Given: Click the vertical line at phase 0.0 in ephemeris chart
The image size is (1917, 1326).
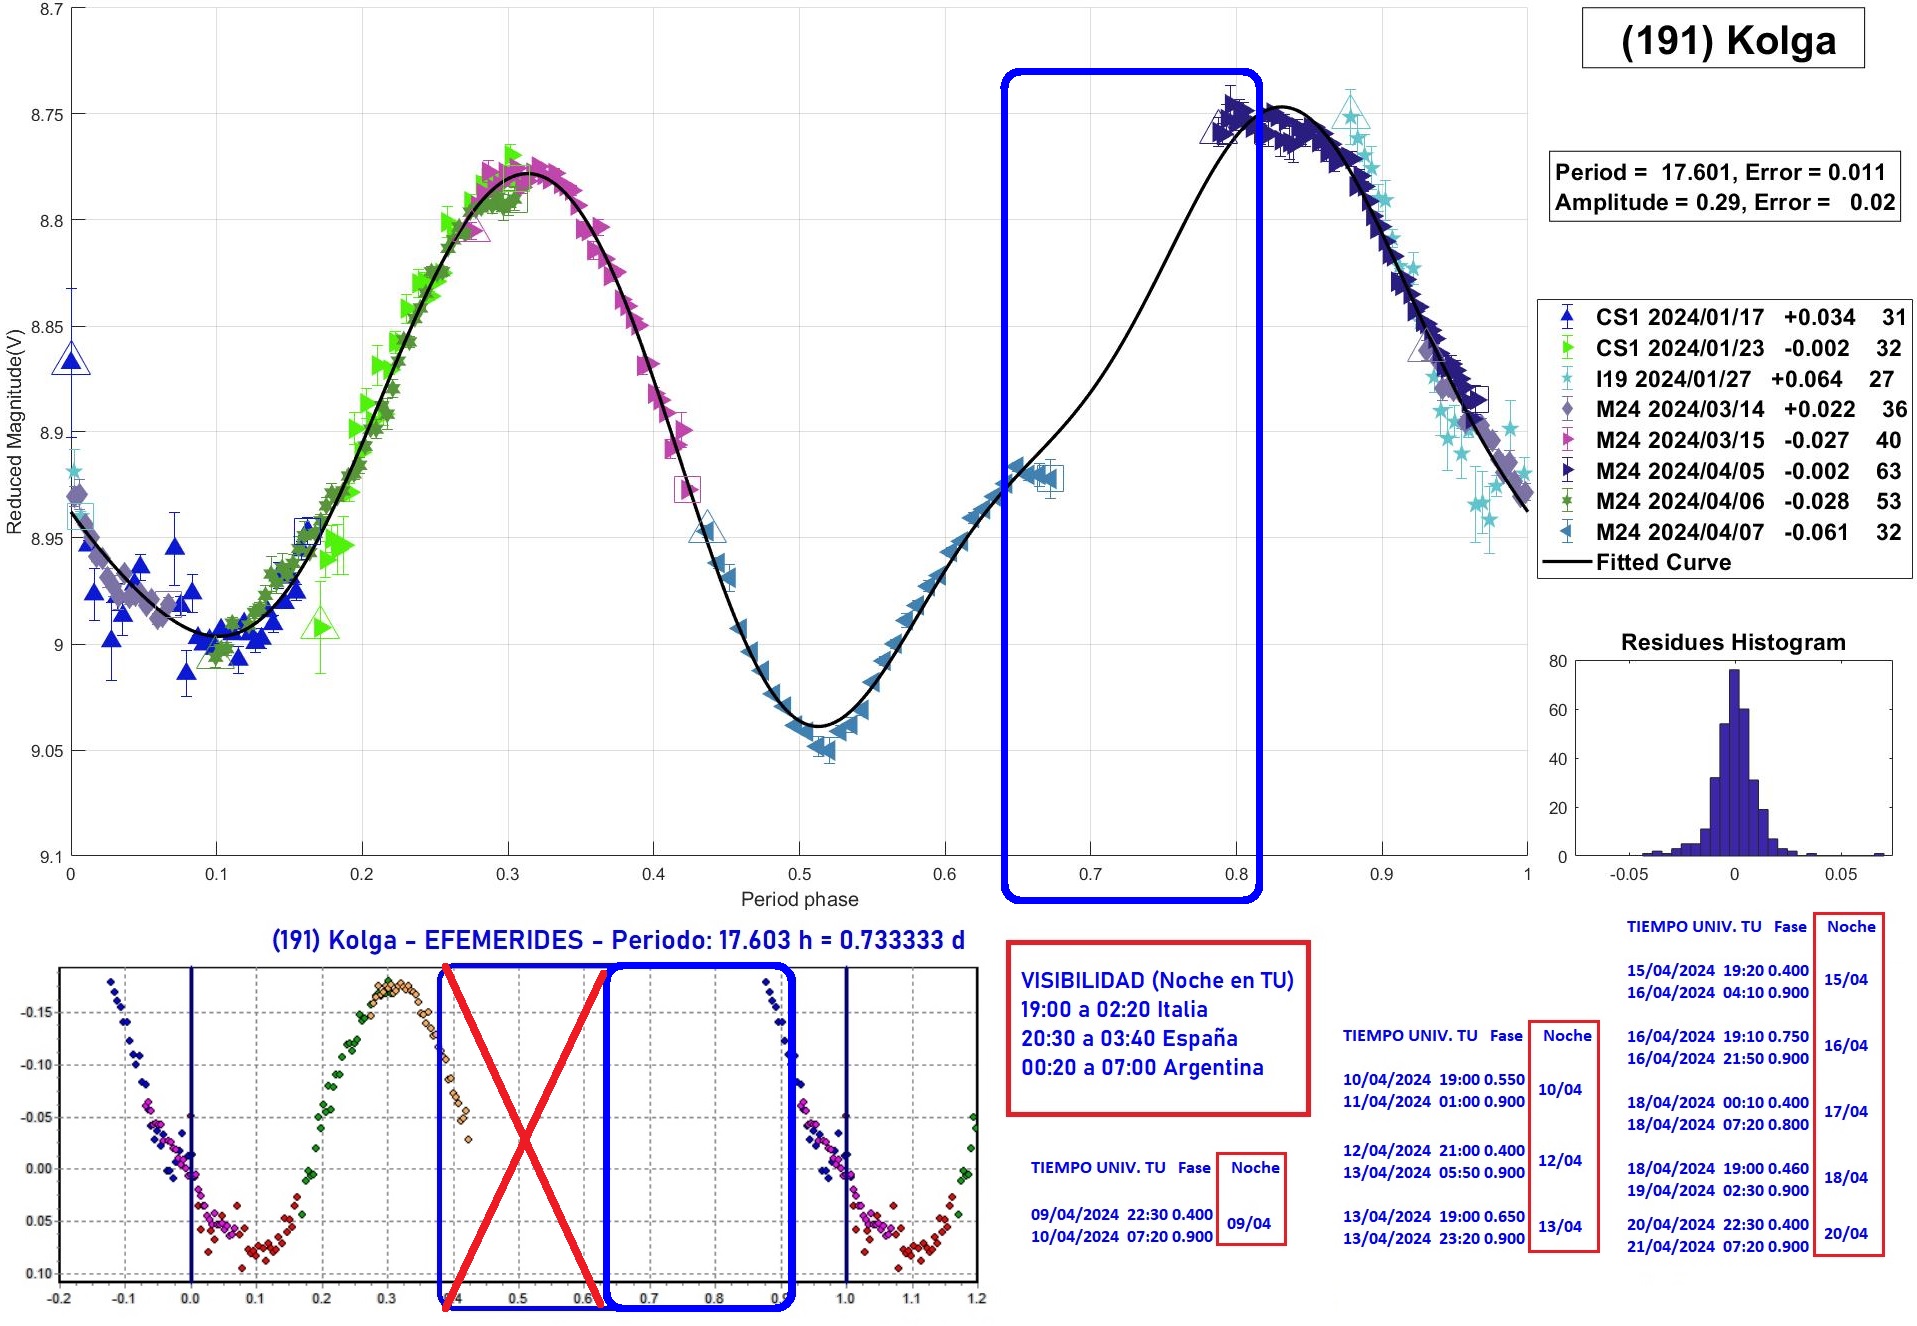Looking at the screenshot, I should 191,1124.
